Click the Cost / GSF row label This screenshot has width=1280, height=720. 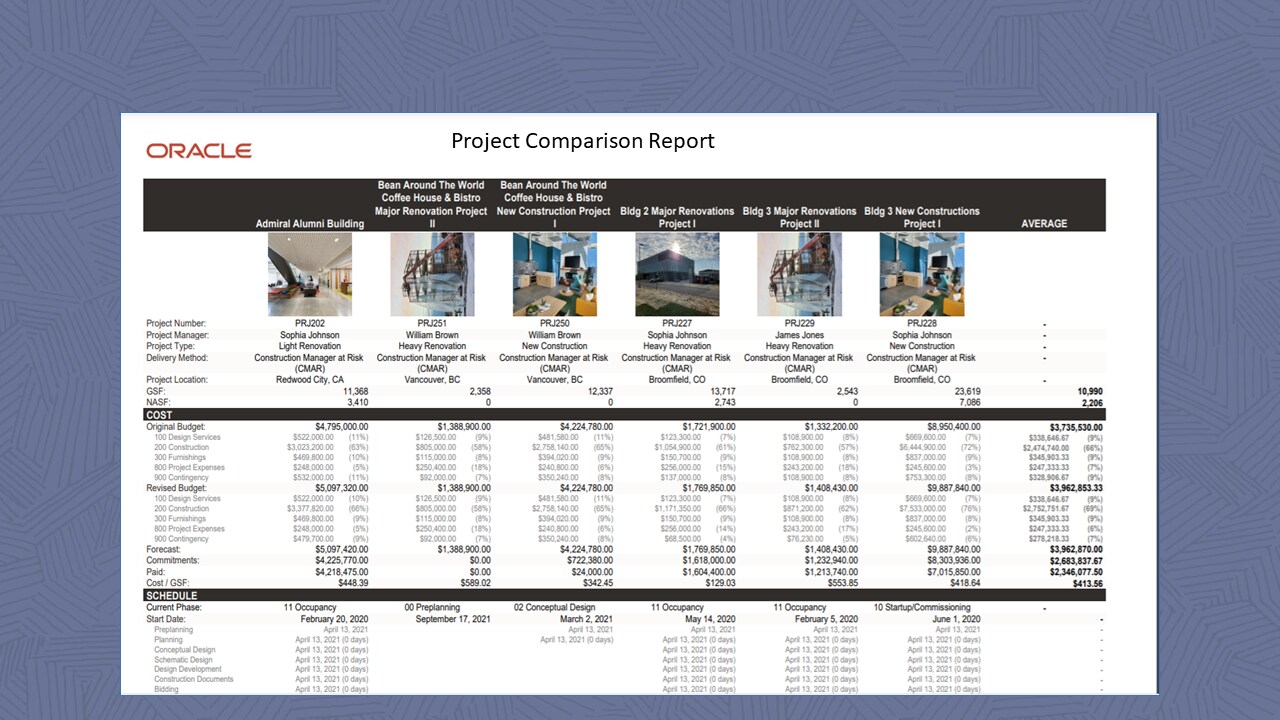tap(167, 582)
